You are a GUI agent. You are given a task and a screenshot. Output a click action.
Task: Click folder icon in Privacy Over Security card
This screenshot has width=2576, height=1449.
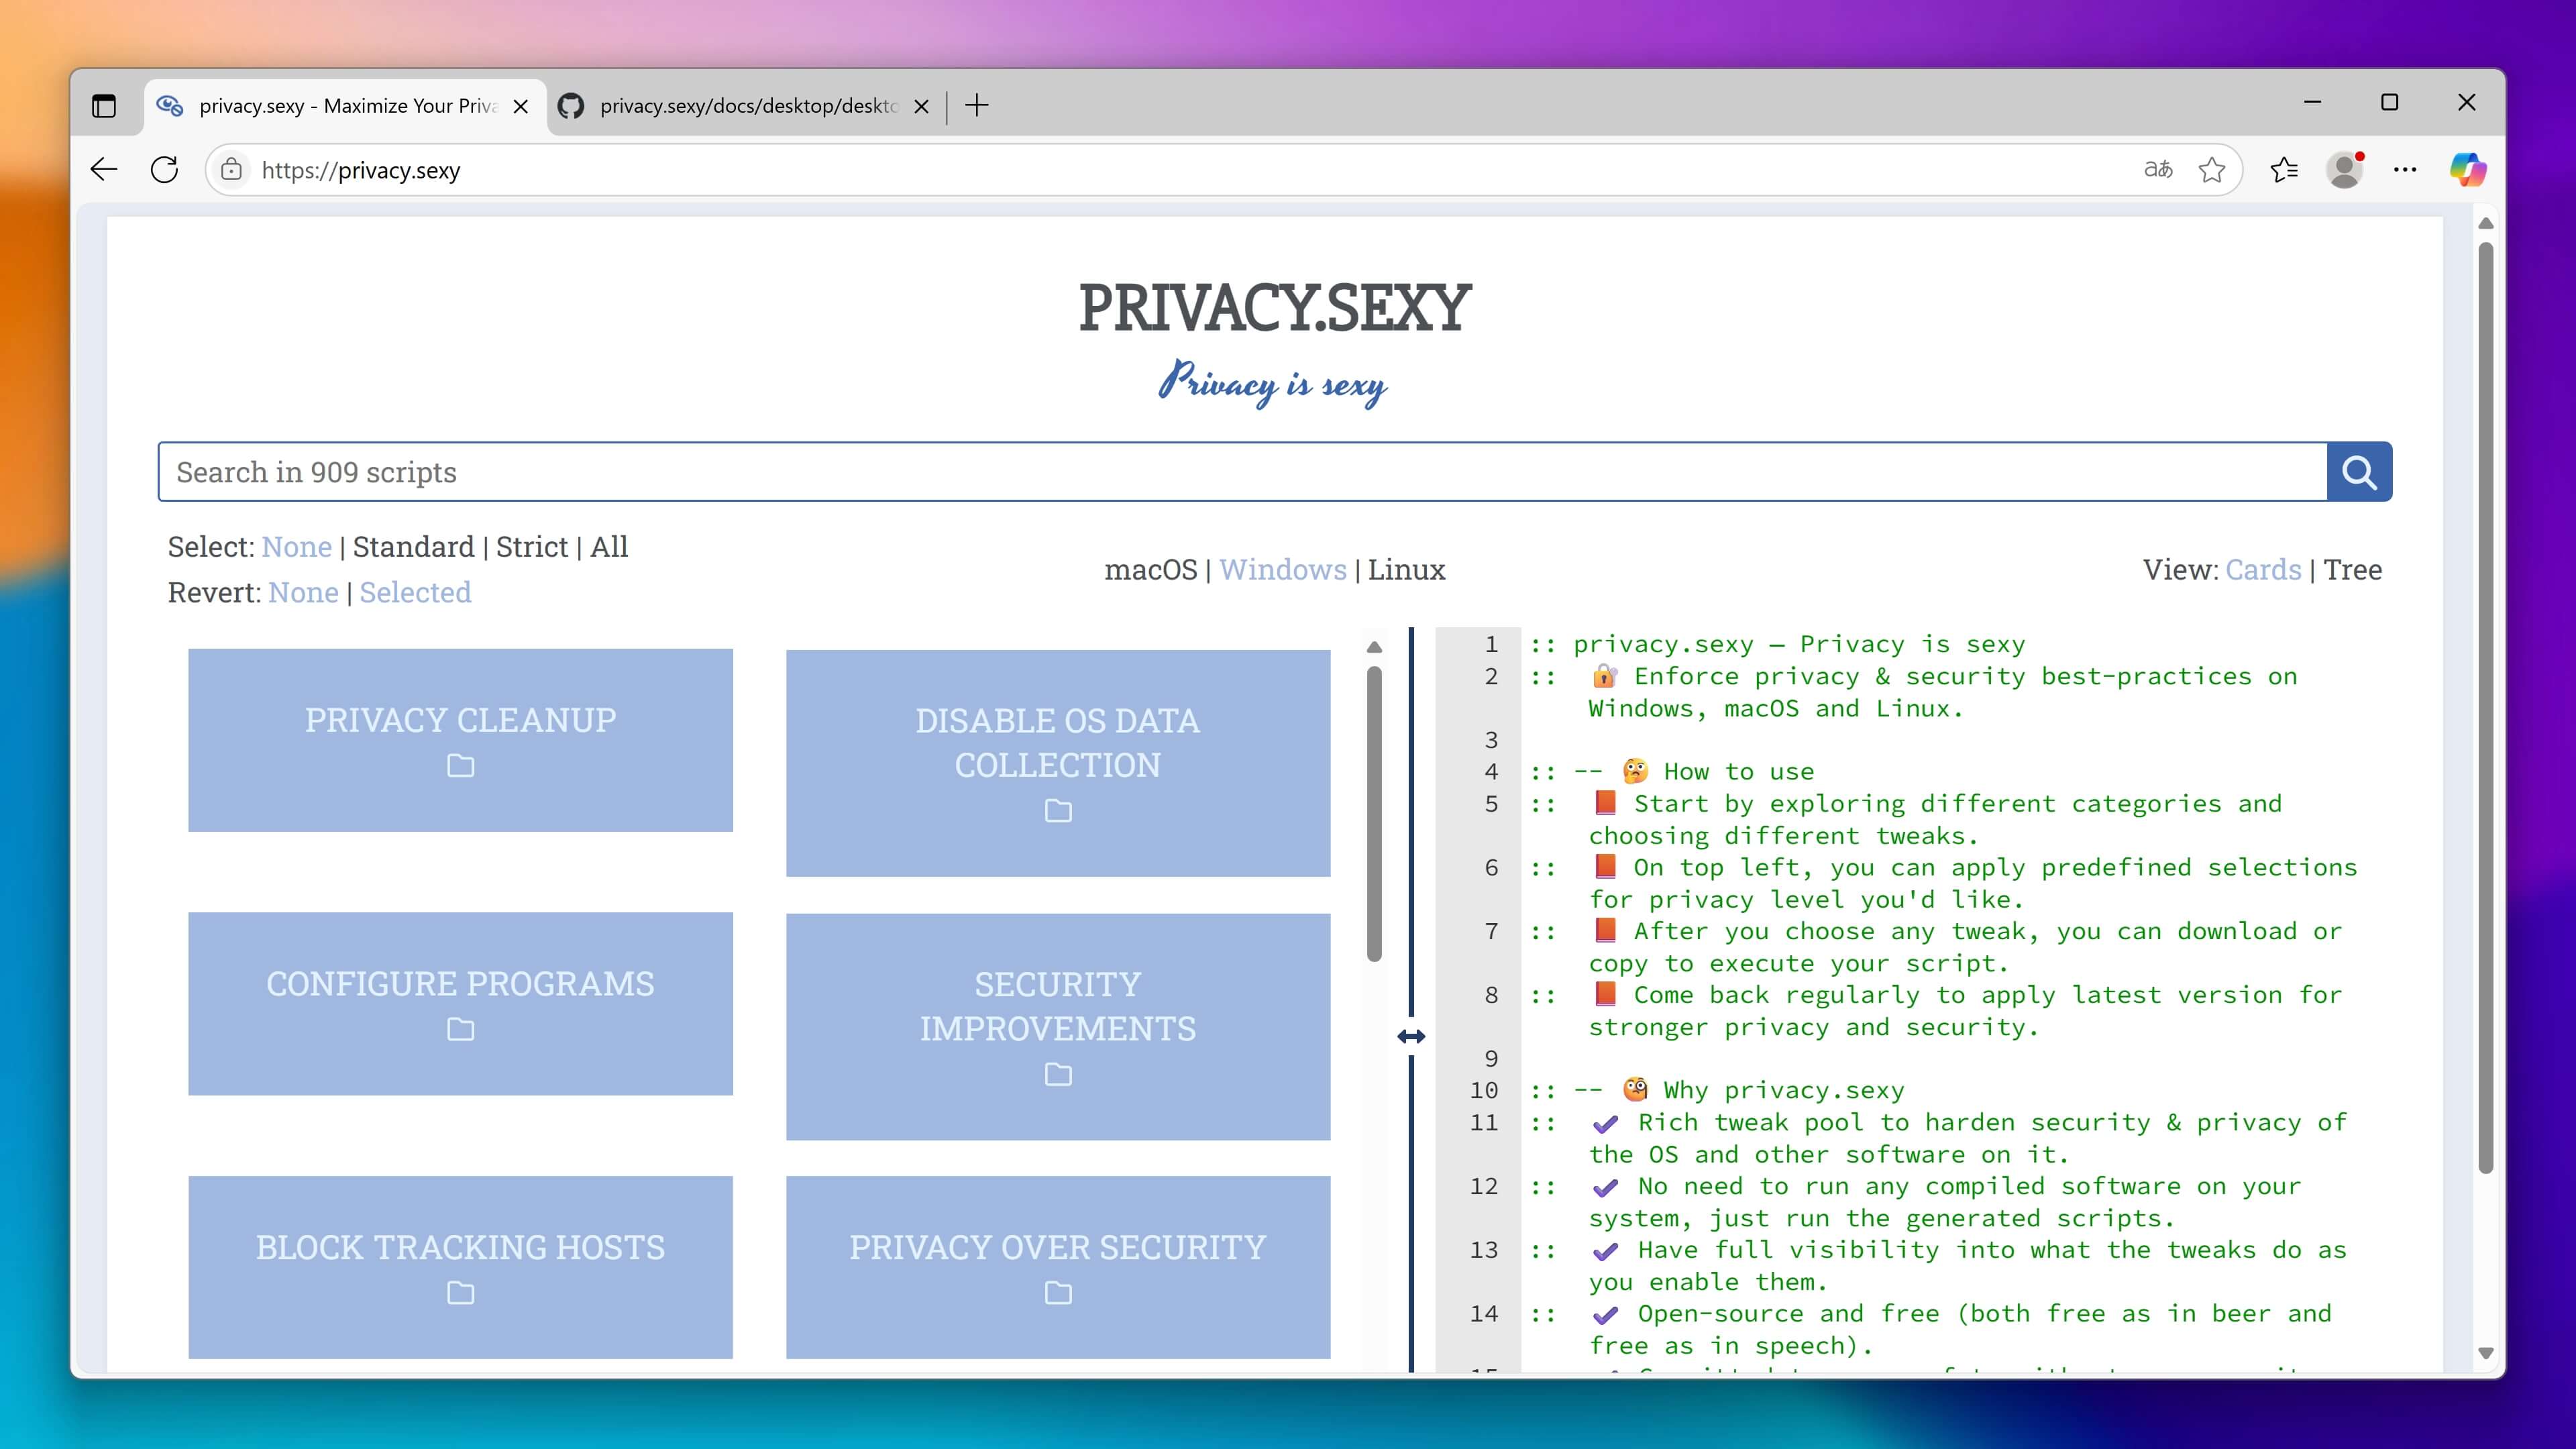[x=1058, y=1294]
